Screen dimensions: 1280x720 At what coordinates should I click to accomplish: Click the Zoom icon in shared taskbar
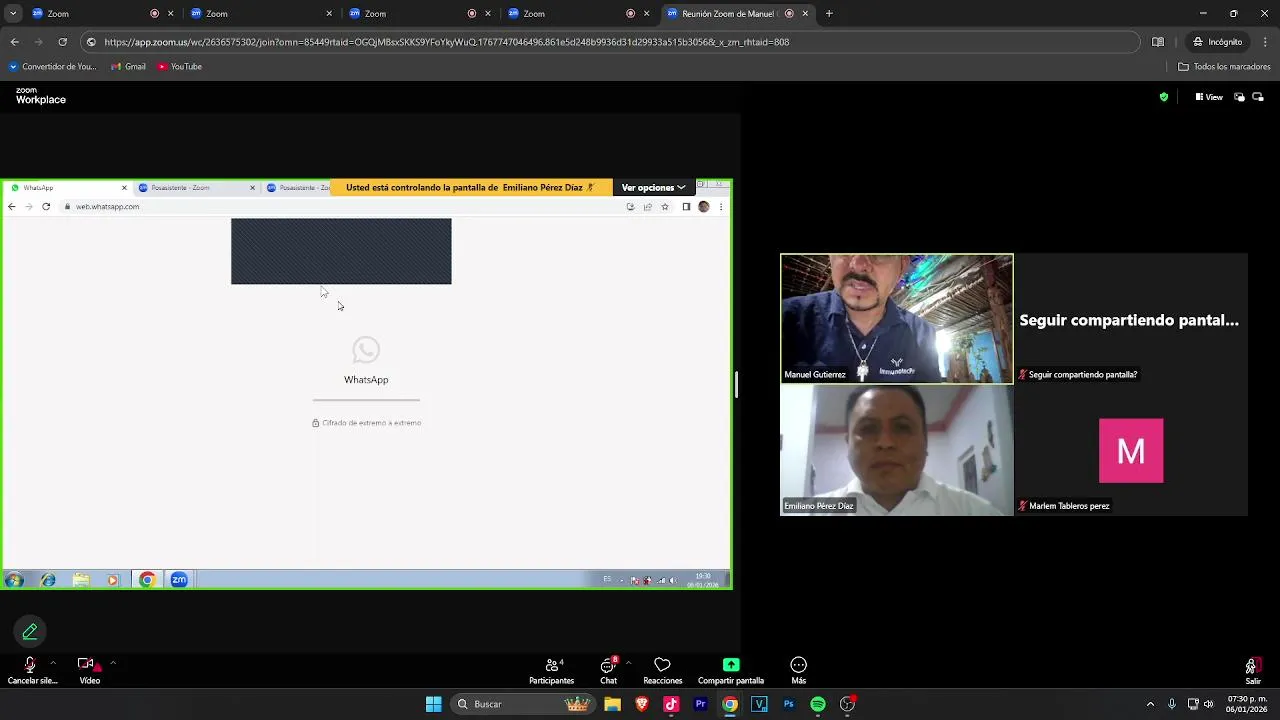(179, 580)
